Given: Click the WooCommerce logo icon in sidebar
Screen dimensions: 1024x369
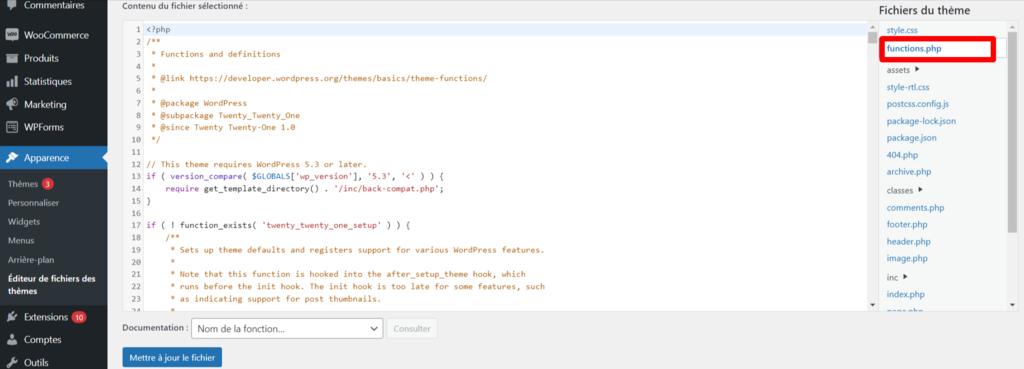Looking at the screenshot, I should (11, 35).
